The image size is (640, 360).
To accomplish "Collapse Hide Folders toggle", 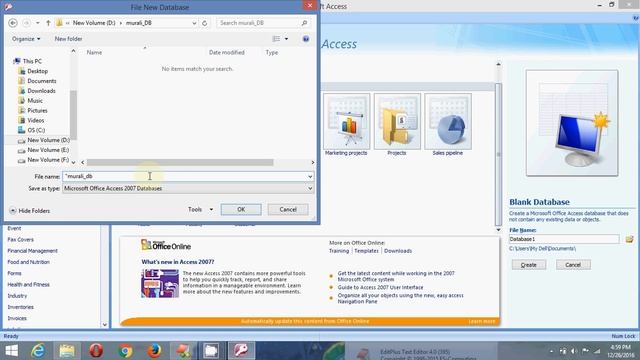I will tap(29, 211).
